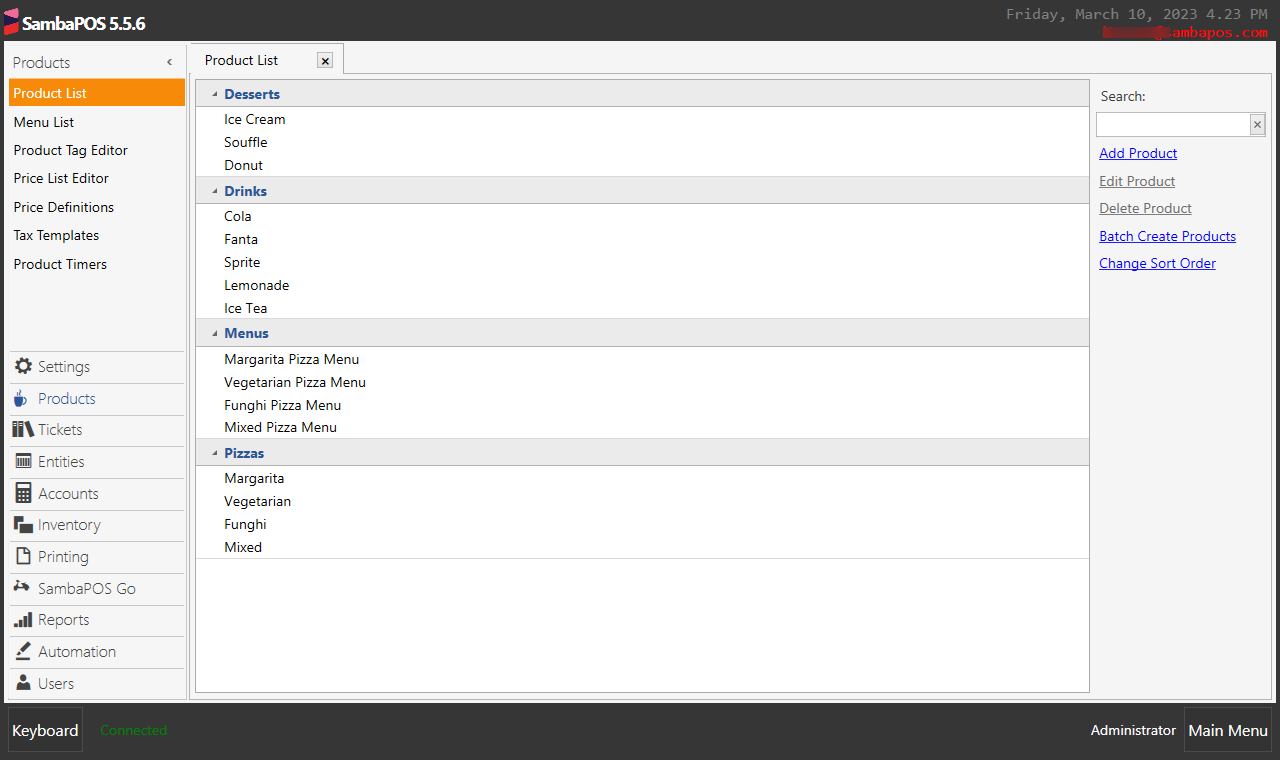The height and width of the screenshot is (760, 1280).
Task: Click the Add Product link
Action: click(1138, 153)
